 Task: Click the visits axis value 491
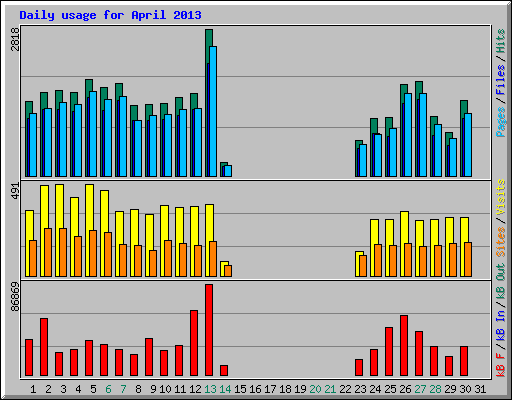click(15, 191)
